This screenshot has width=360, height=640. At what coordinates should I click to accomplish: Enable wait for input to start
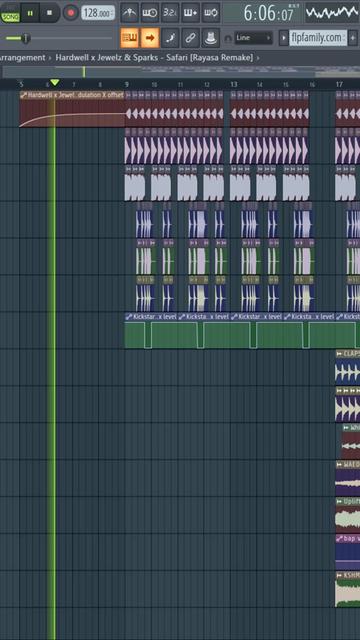pyautogui.click(x=150, y=13)
